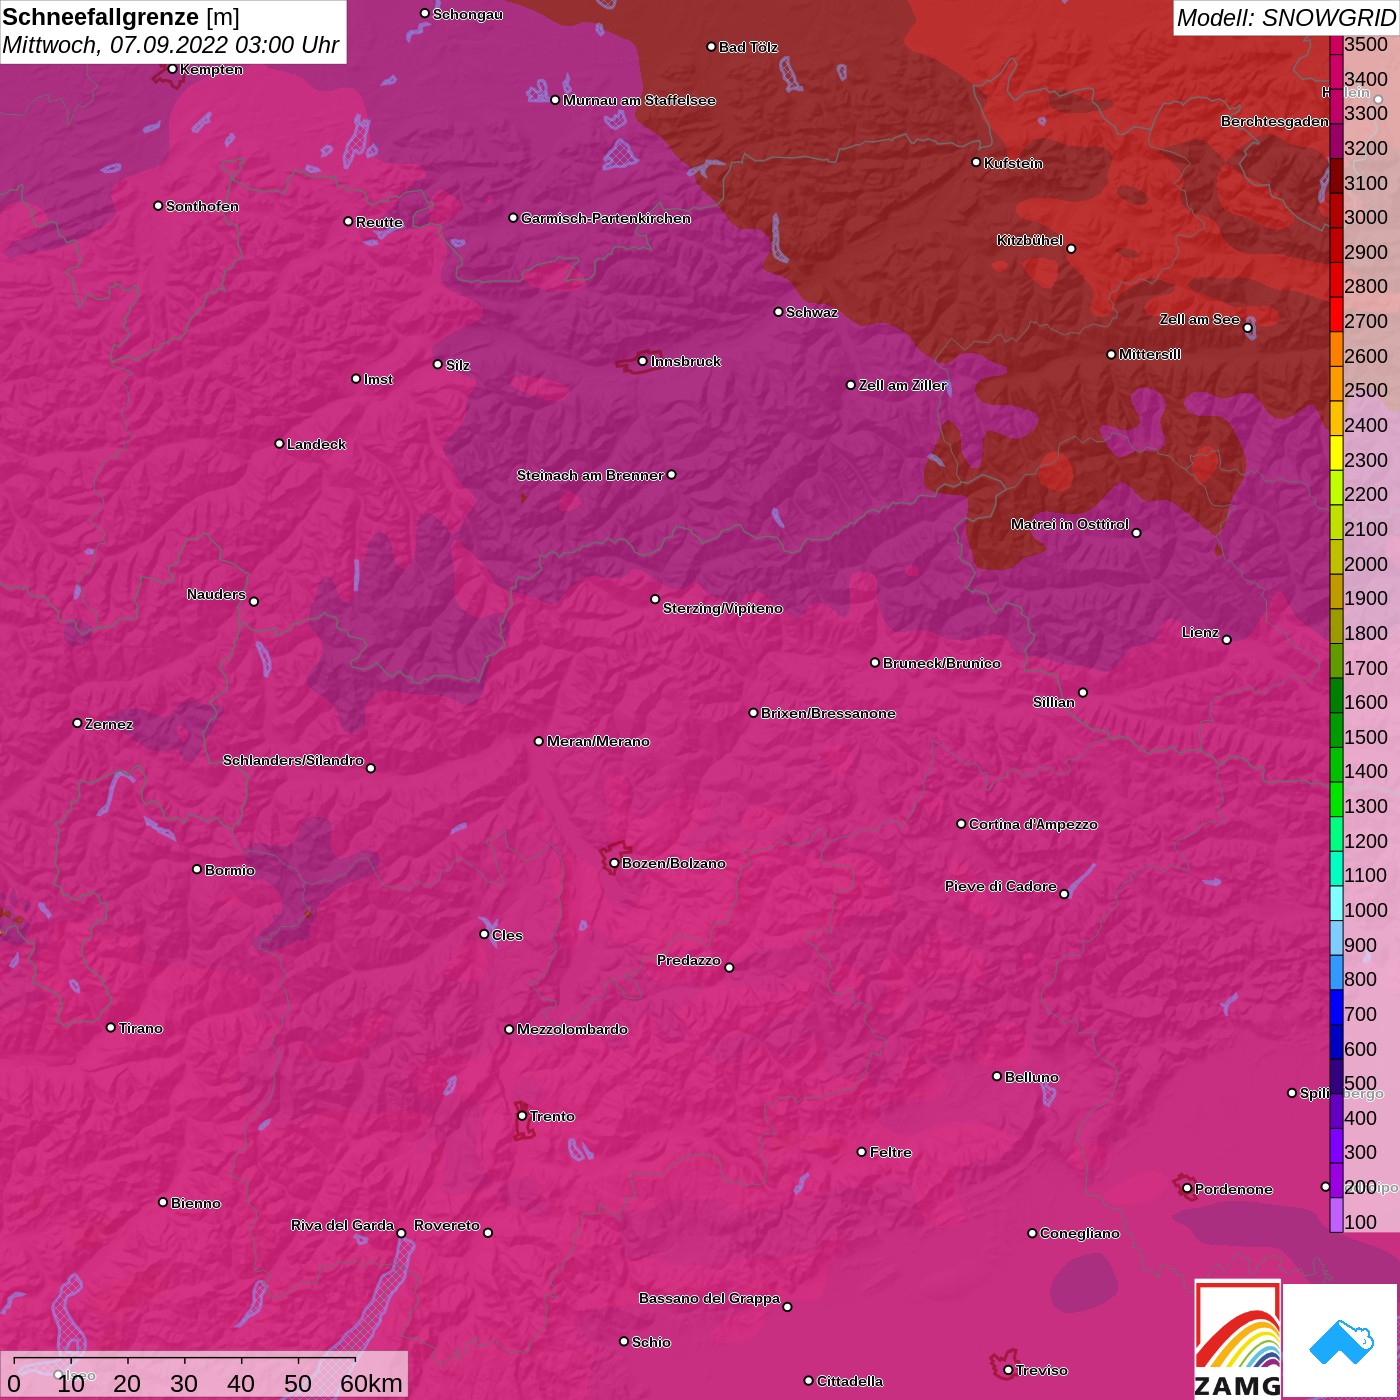The height and width of the screenshot is (1400, 1400).
Task: Click the Trento location marker
Action: [522, 1116]
